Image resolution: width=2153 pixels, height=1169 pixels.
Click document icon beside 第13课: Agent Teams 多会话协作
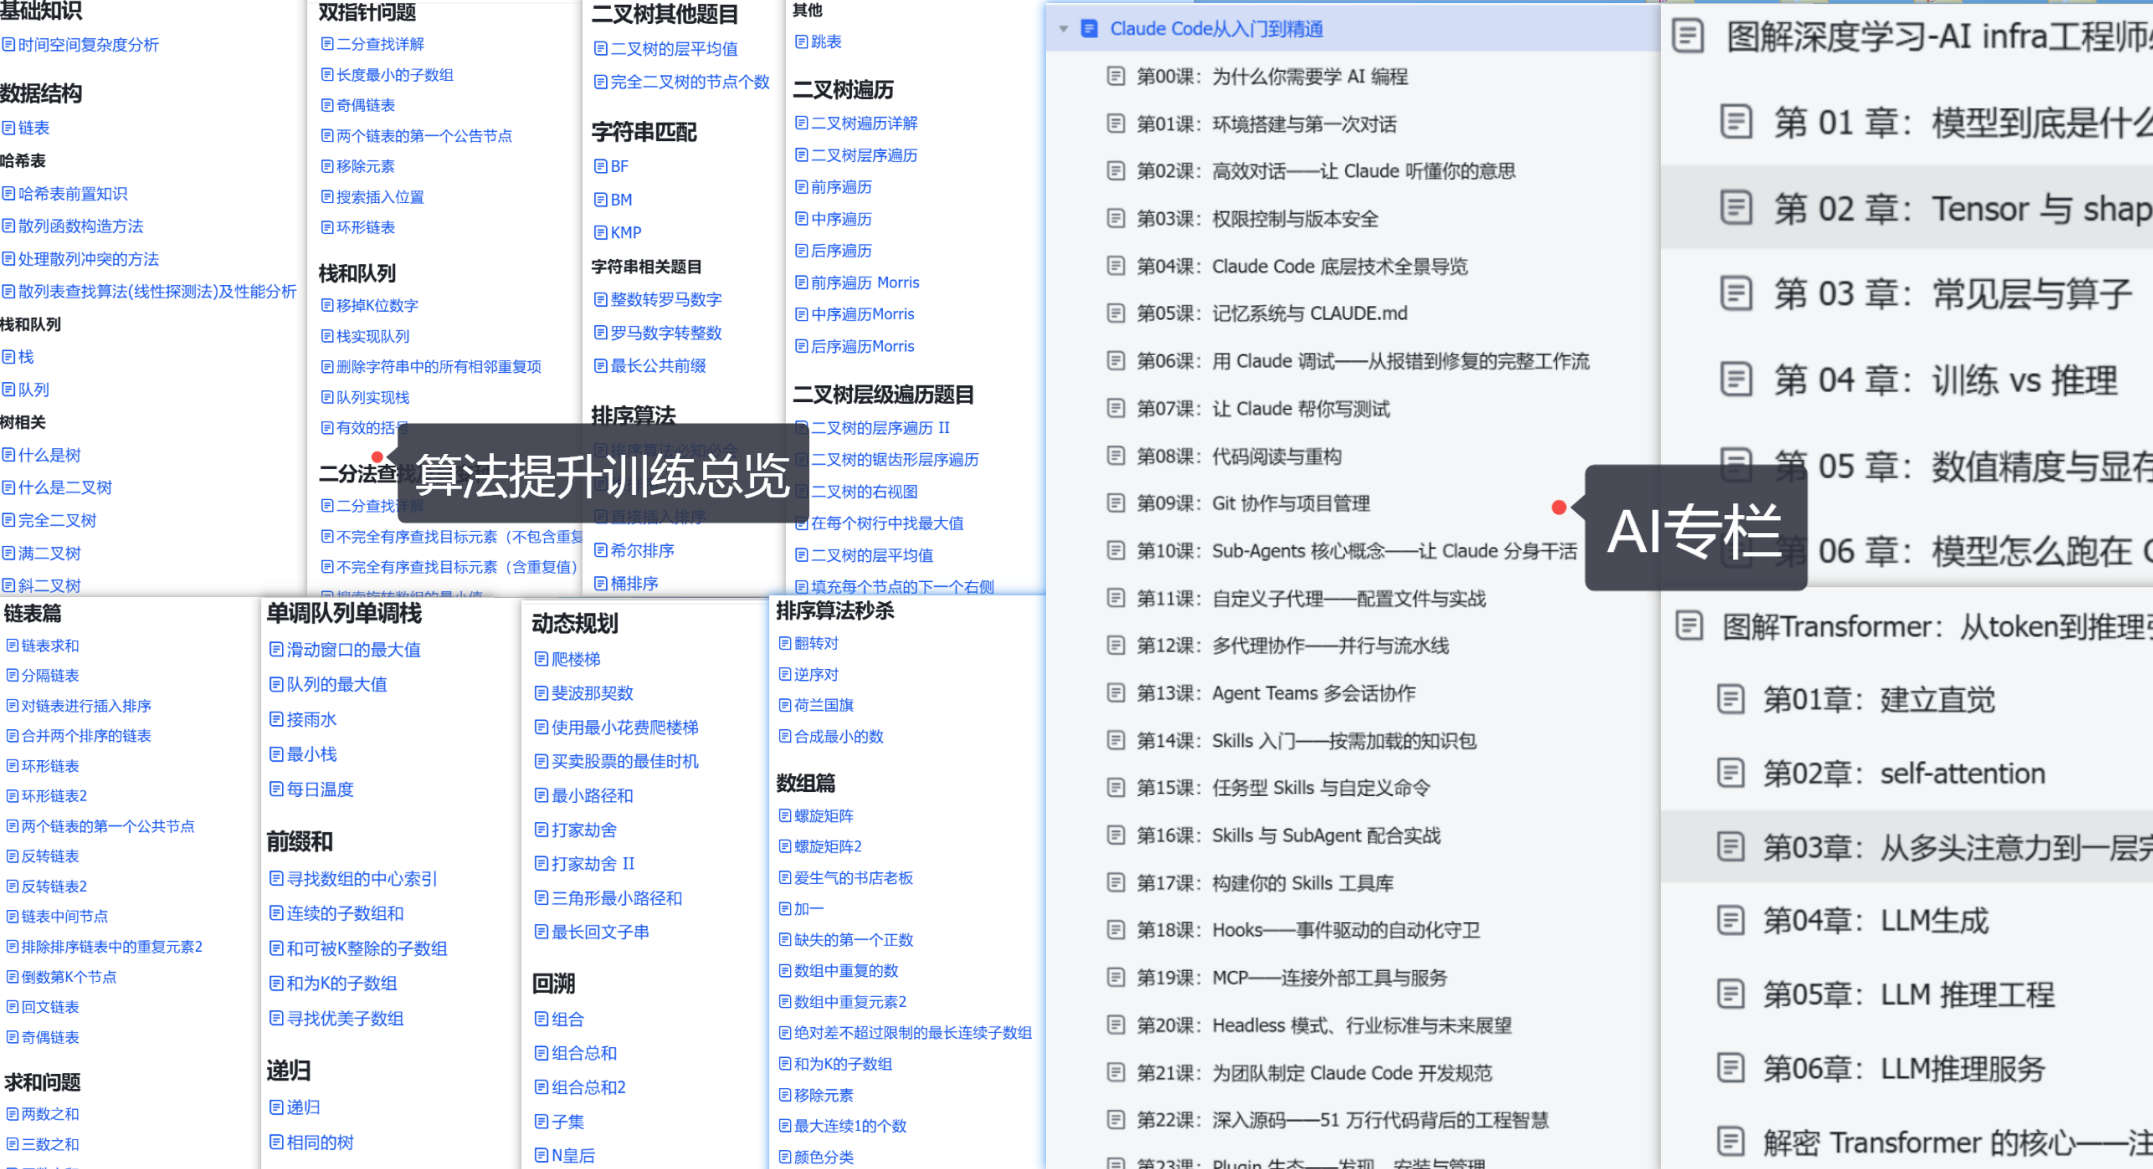coord(1116,693)
